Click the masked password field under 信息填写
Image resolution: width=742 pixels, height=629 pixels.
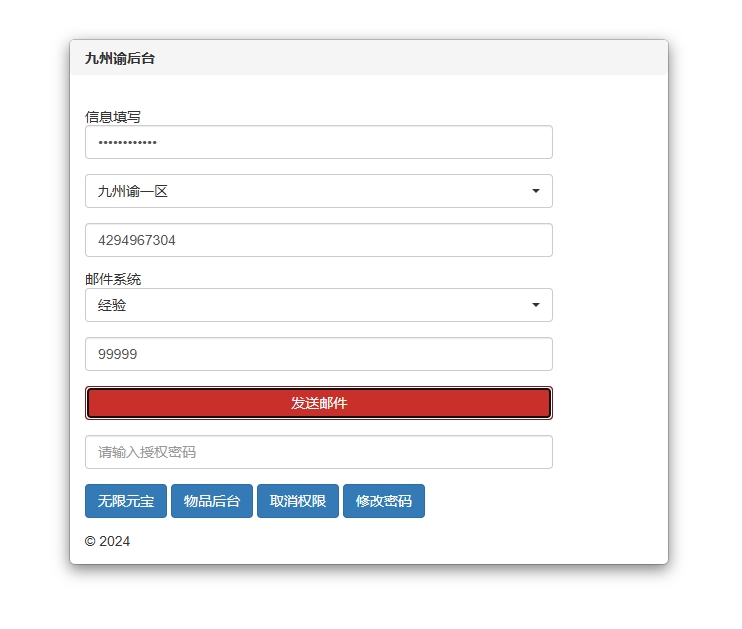click(318, 142)
